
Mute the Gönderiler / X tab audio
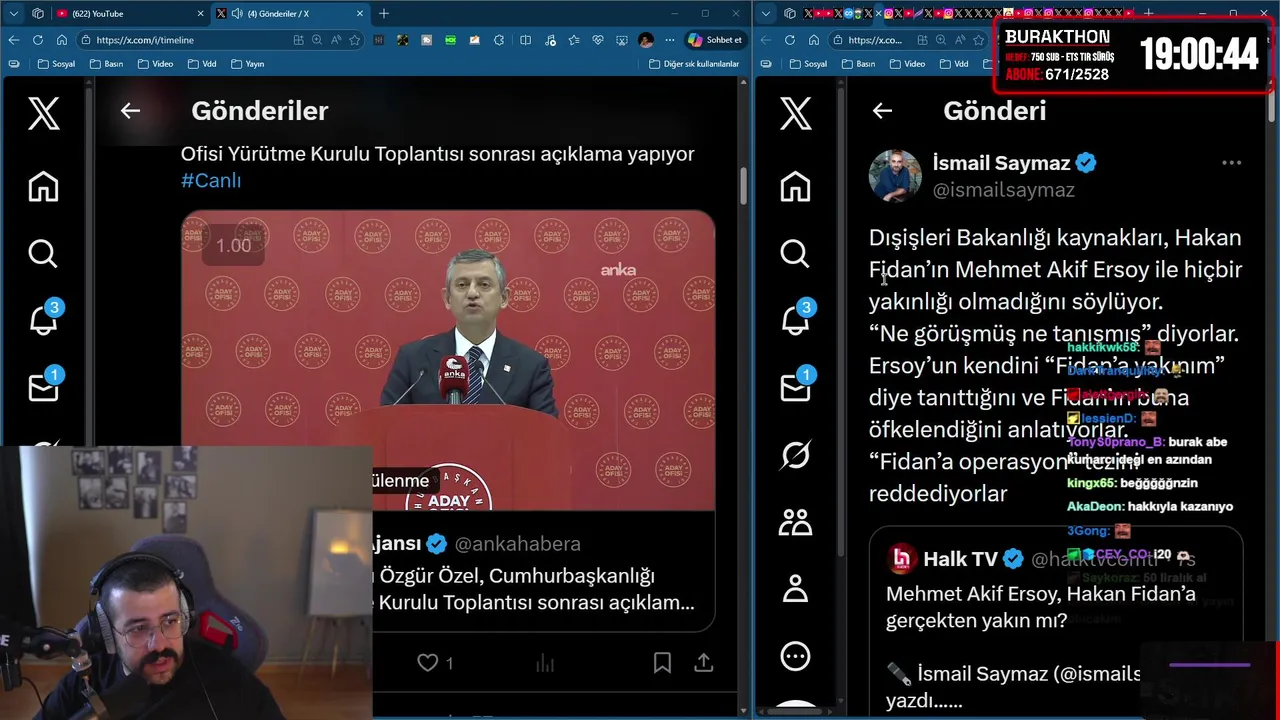point(237,14)
